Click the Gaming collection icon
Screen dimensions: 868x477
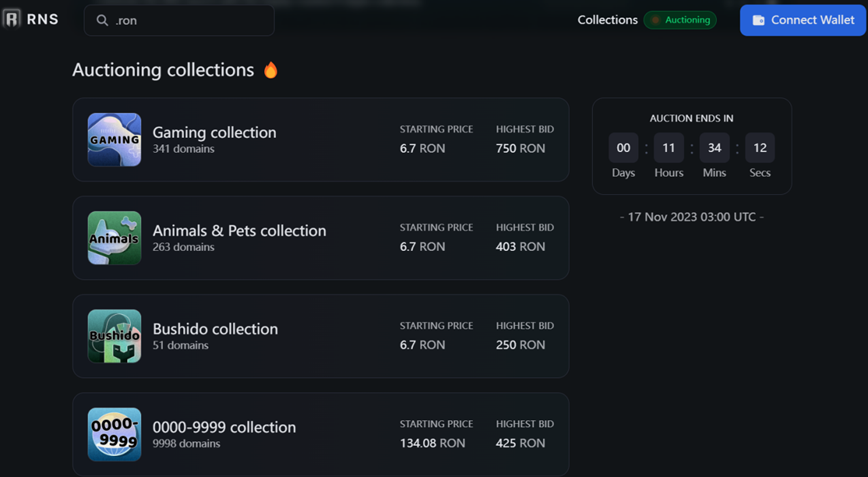pos(114,139)
